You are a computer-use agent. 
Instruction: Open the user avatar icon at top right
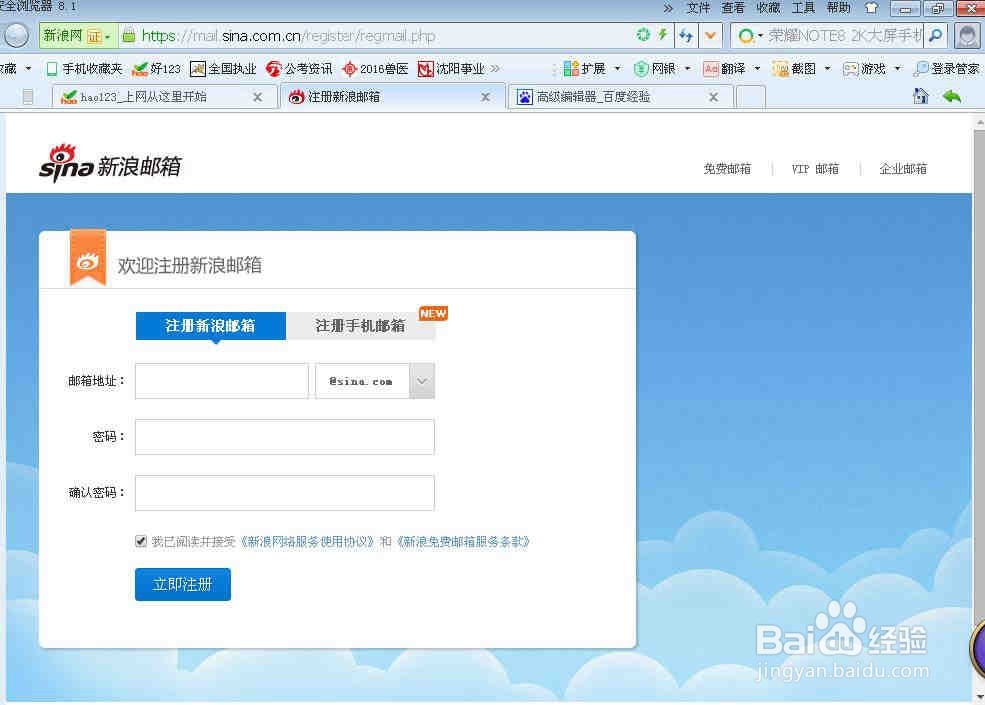click(x=968, y=35)
